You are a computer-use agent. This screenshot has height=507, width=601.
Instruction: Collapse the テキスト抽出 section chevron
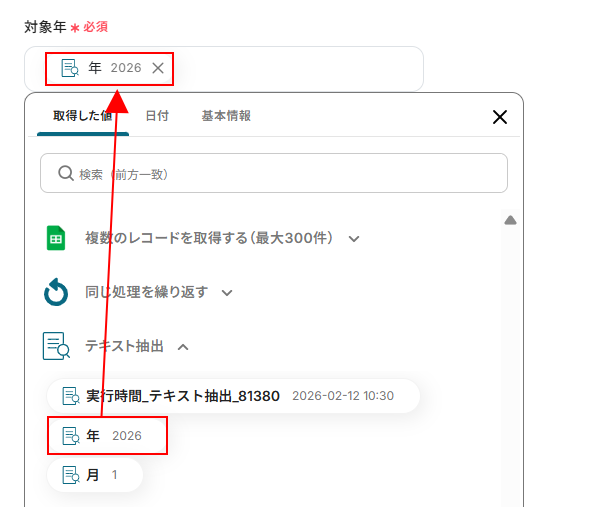pyautogui.click(x=183, y=347)
